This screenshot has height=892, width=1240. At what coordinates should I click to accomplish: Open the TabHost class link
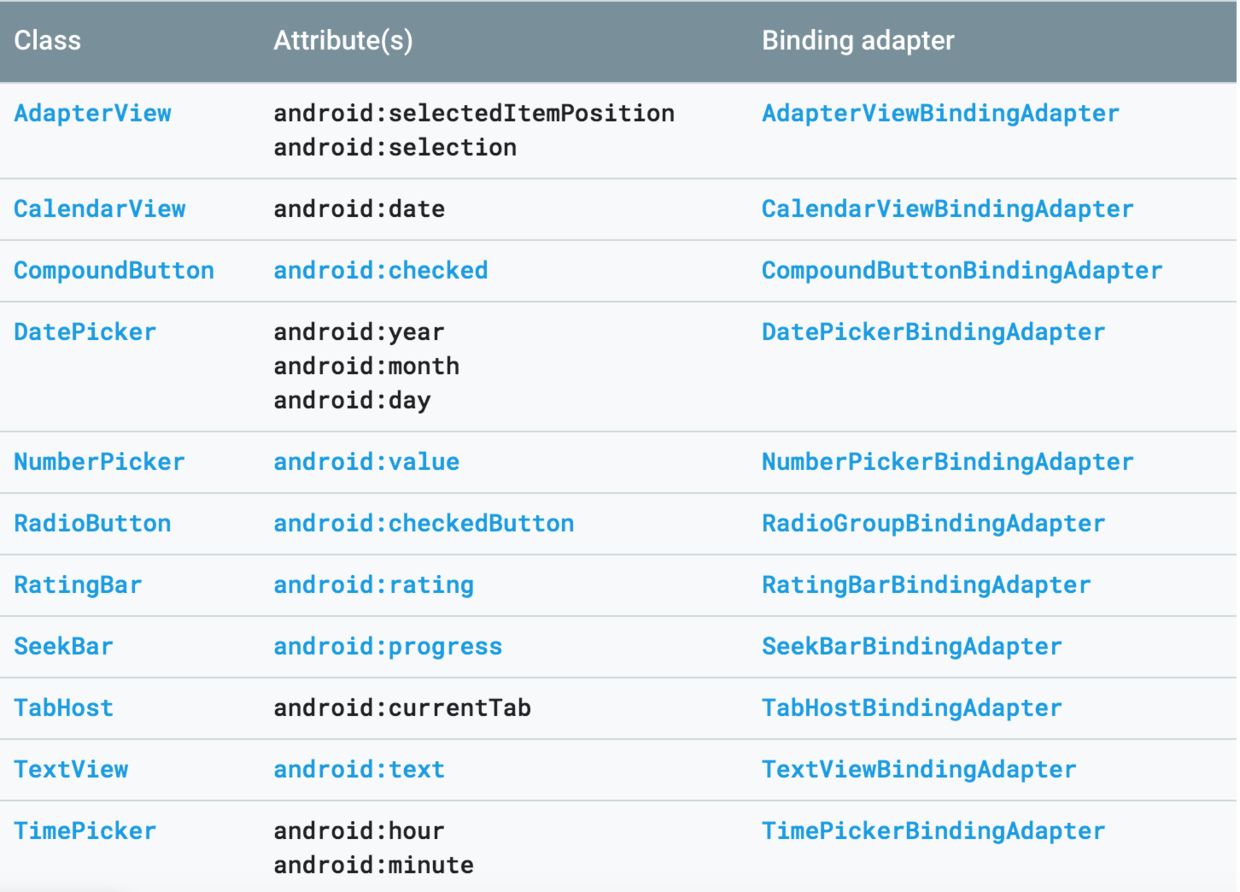tap(64, 708)
